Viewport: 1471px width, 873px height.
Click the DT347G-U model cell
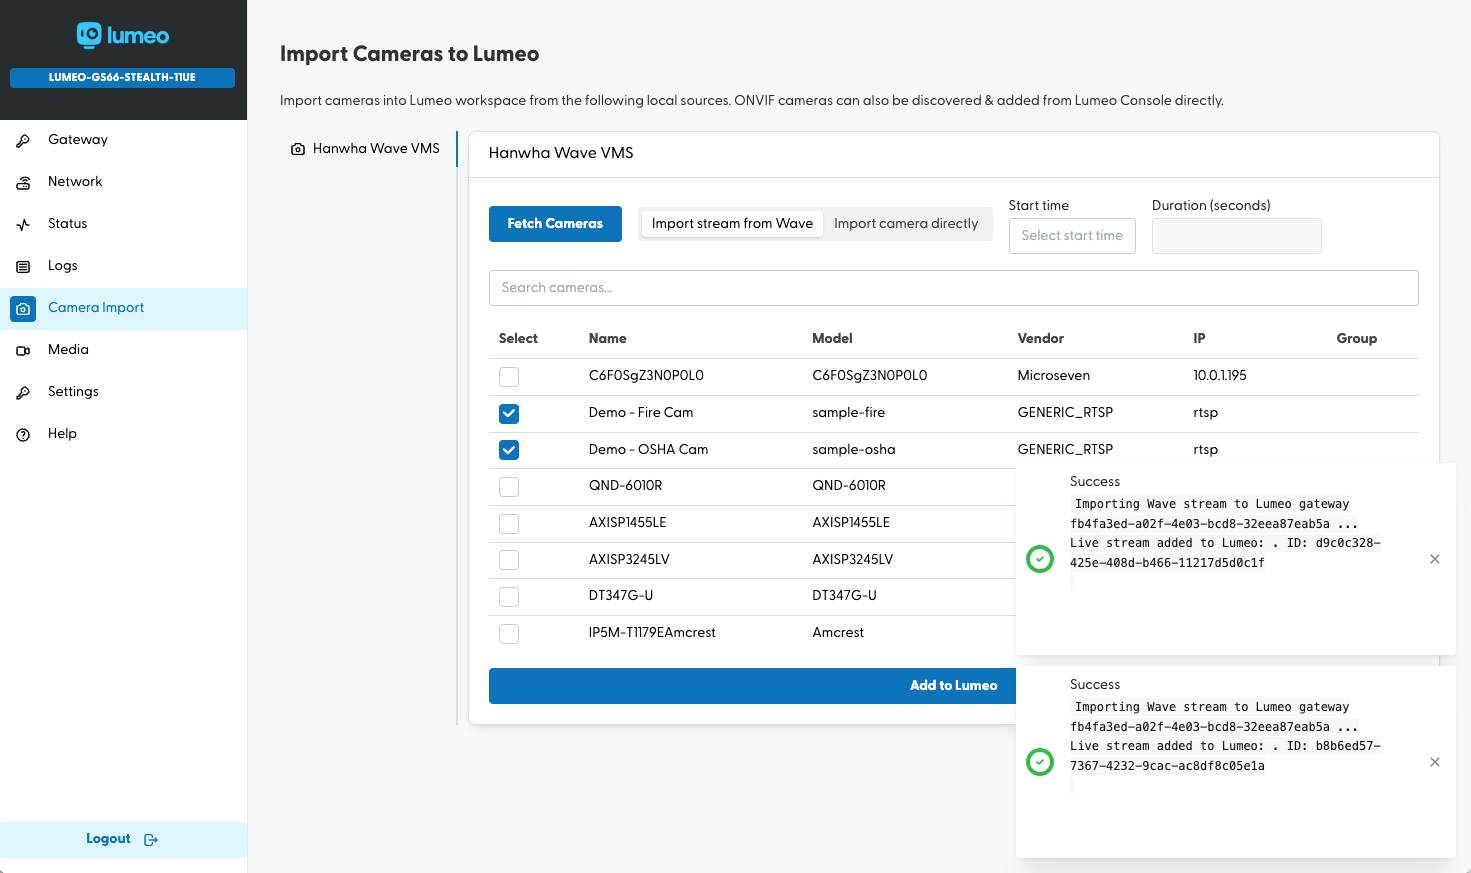click(x=844, y=596)
